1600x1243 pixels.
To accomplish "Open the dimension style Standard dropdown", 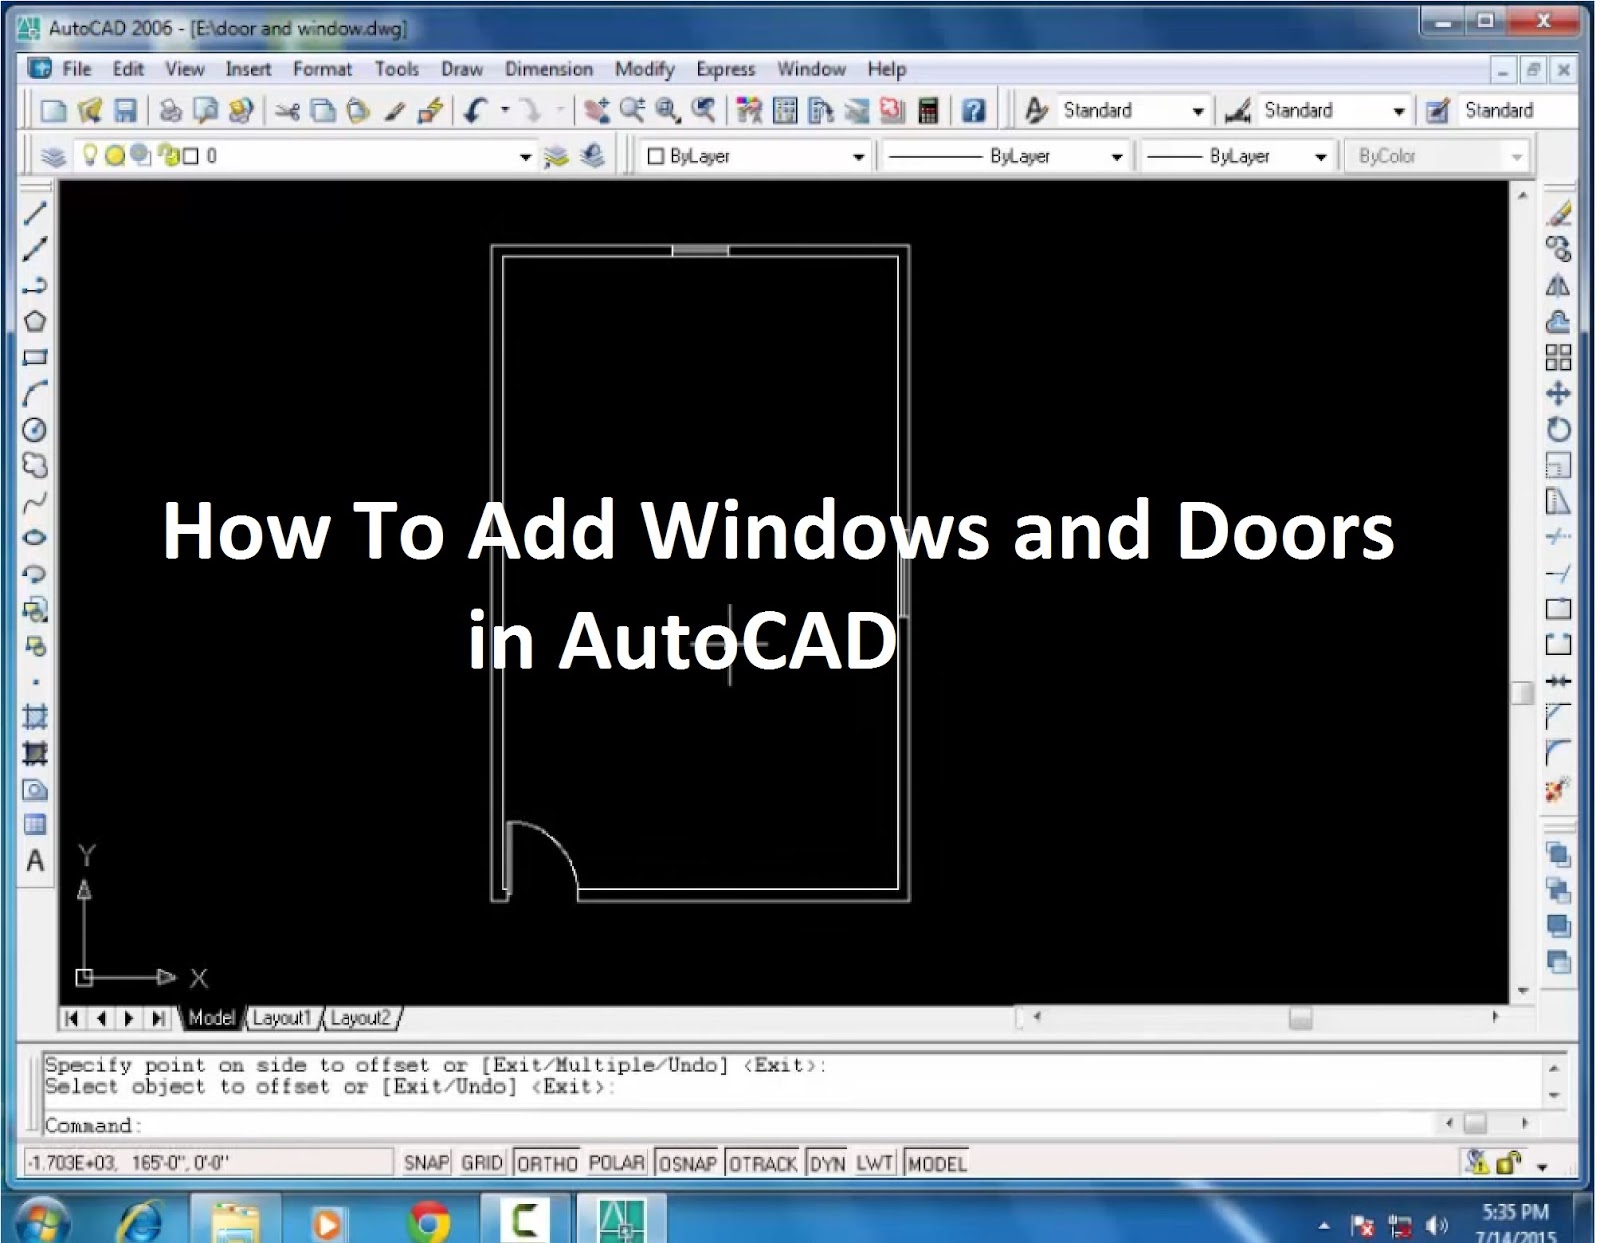I will coord(1399,111).
